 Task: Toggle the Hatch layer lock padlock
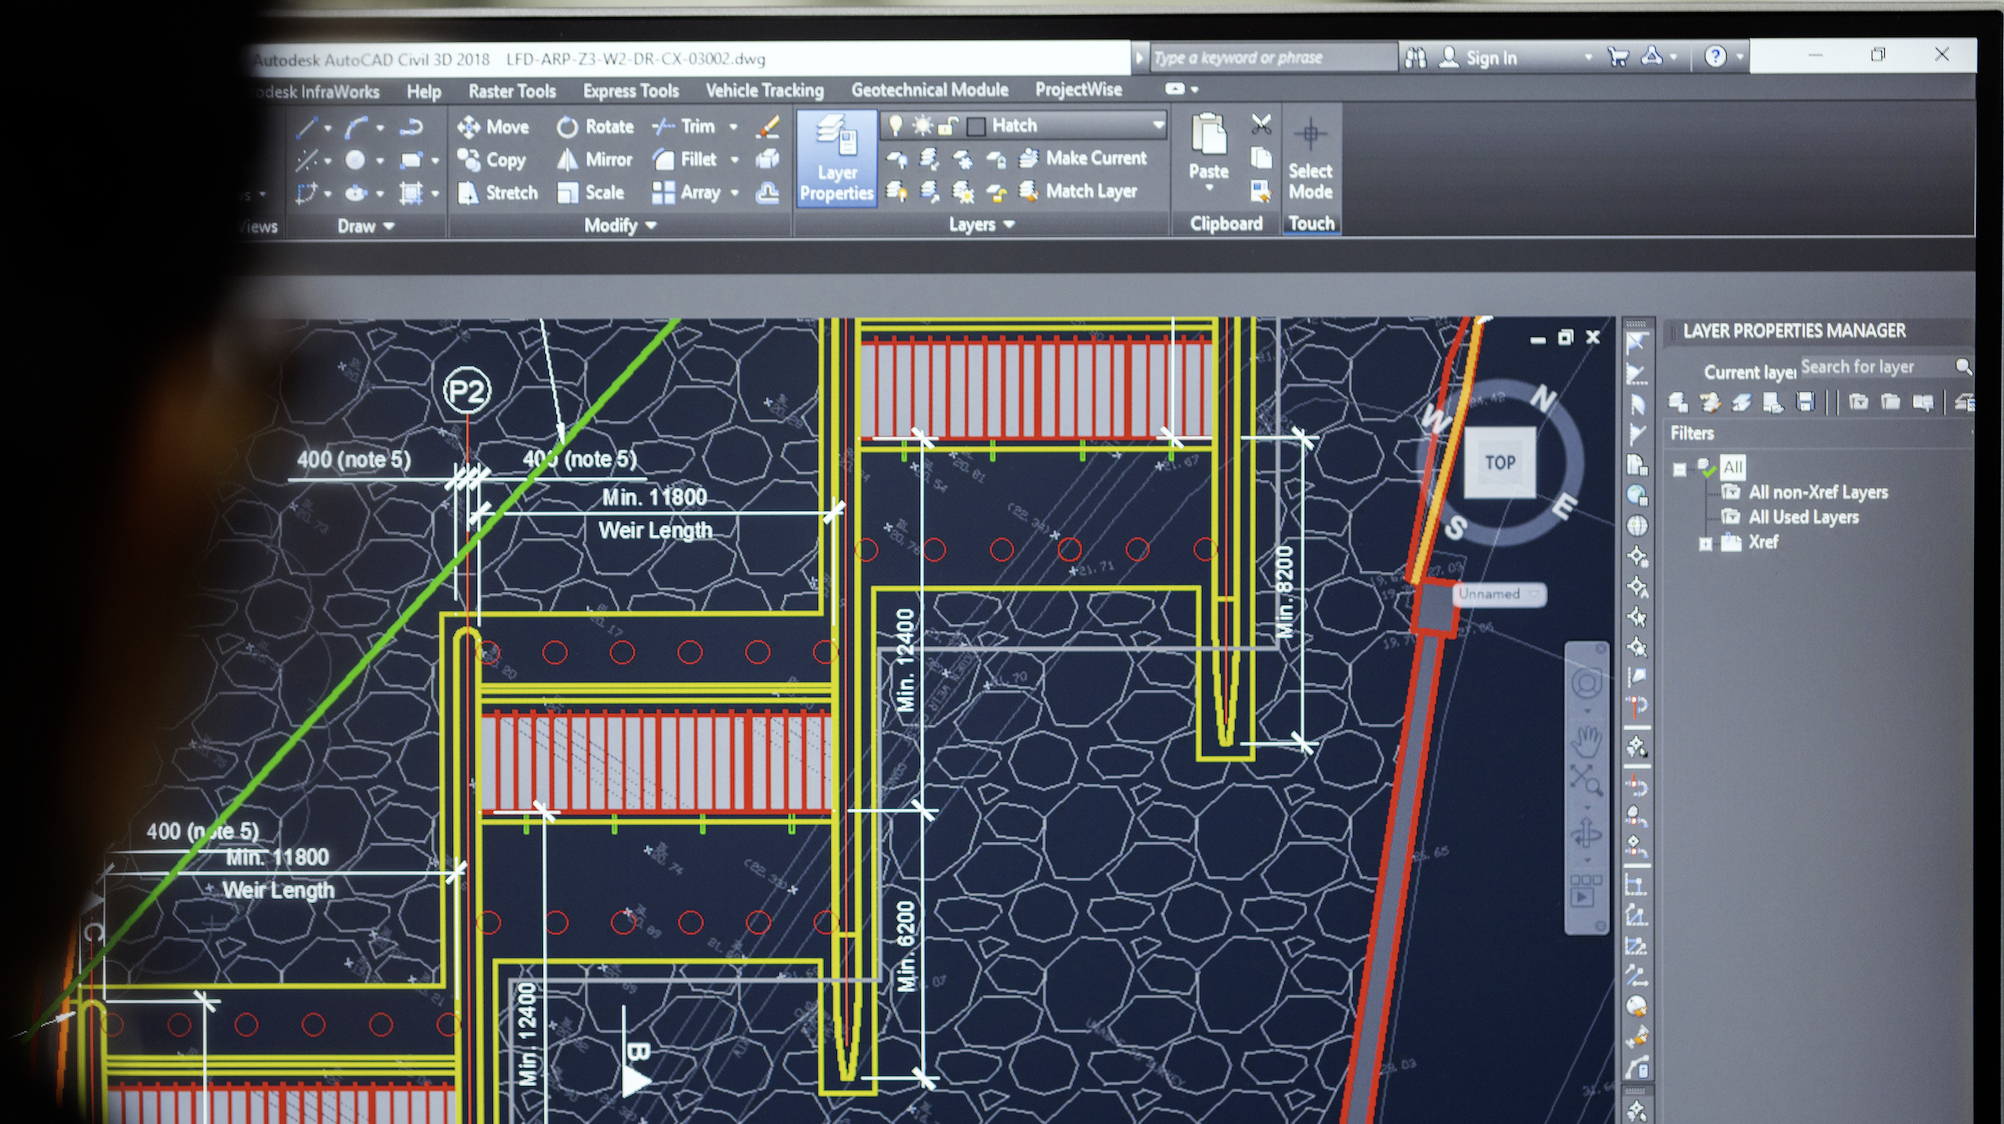[x=947, y=126]
